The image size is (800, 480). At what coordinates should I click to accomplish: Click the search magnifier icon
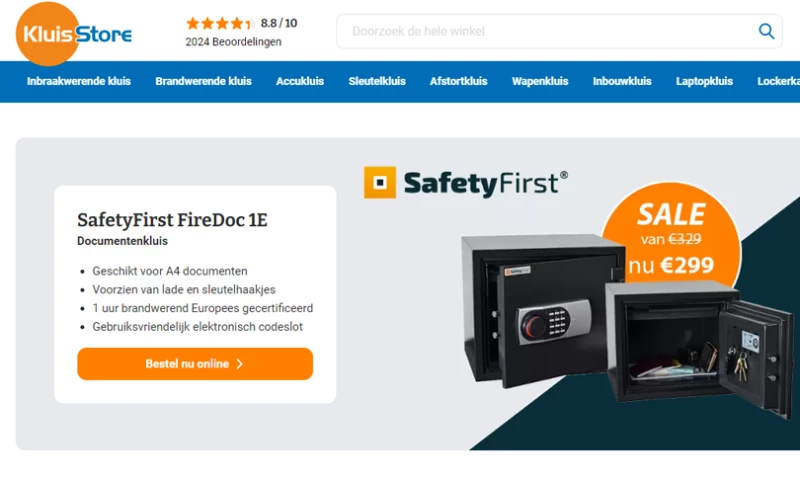766,31
